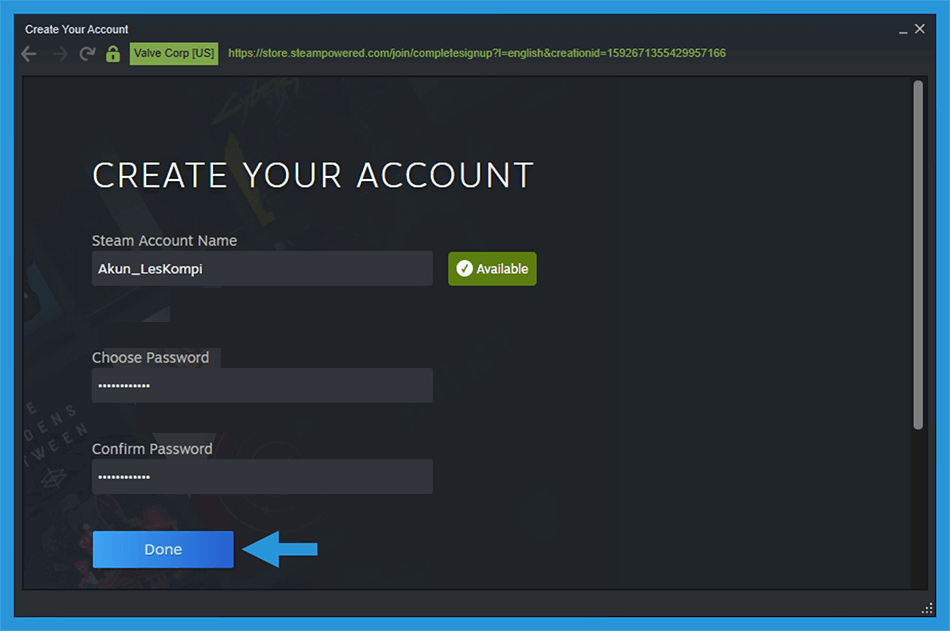Submit the form with the Done button
This screenshot has width=950, height=631.
click(x=163, y=549)
